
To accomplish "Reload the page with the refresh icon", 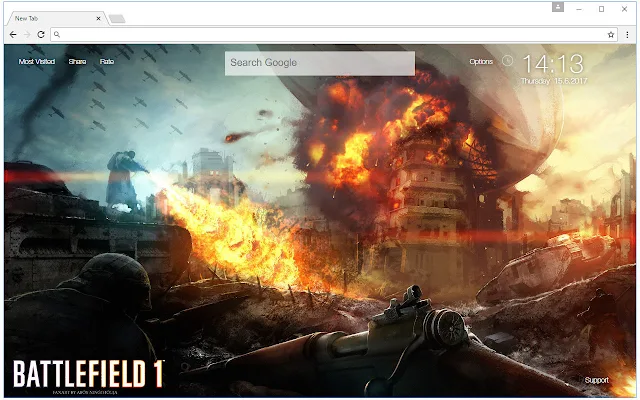I will 41,35.
